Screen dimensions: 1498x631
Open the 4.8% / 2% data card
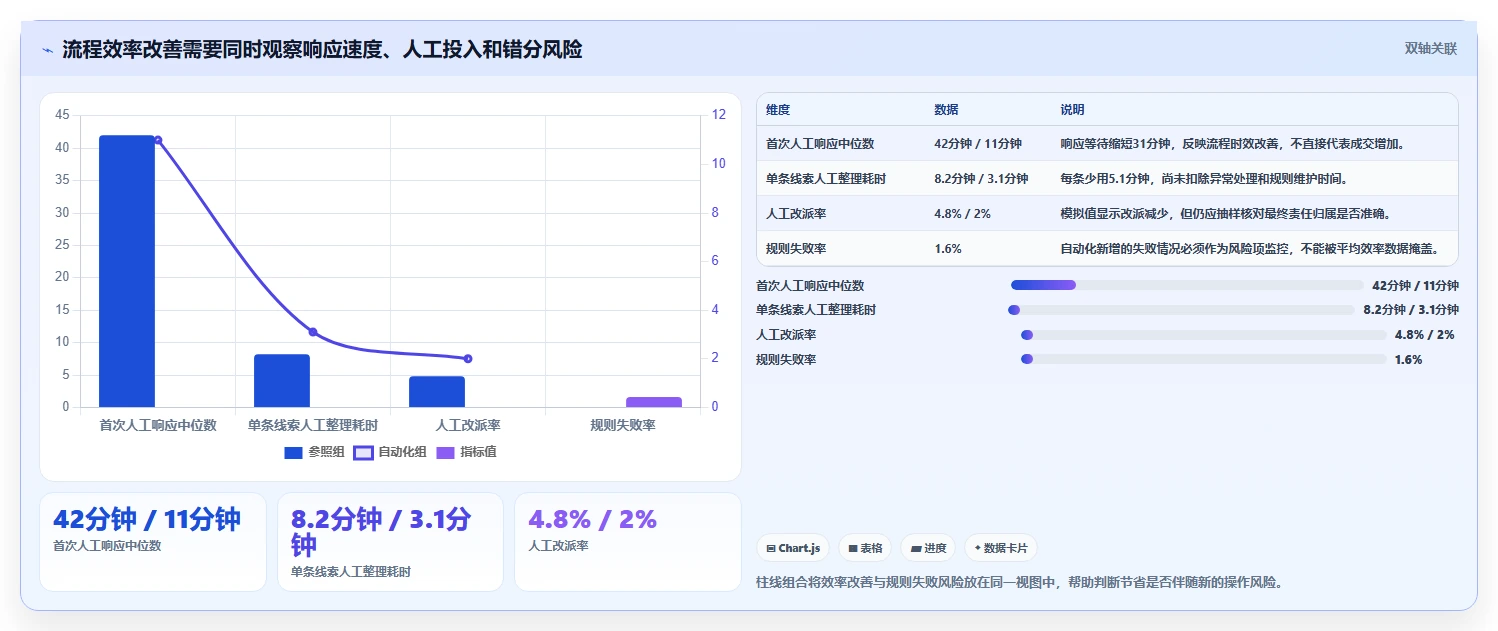pos(628,542)
